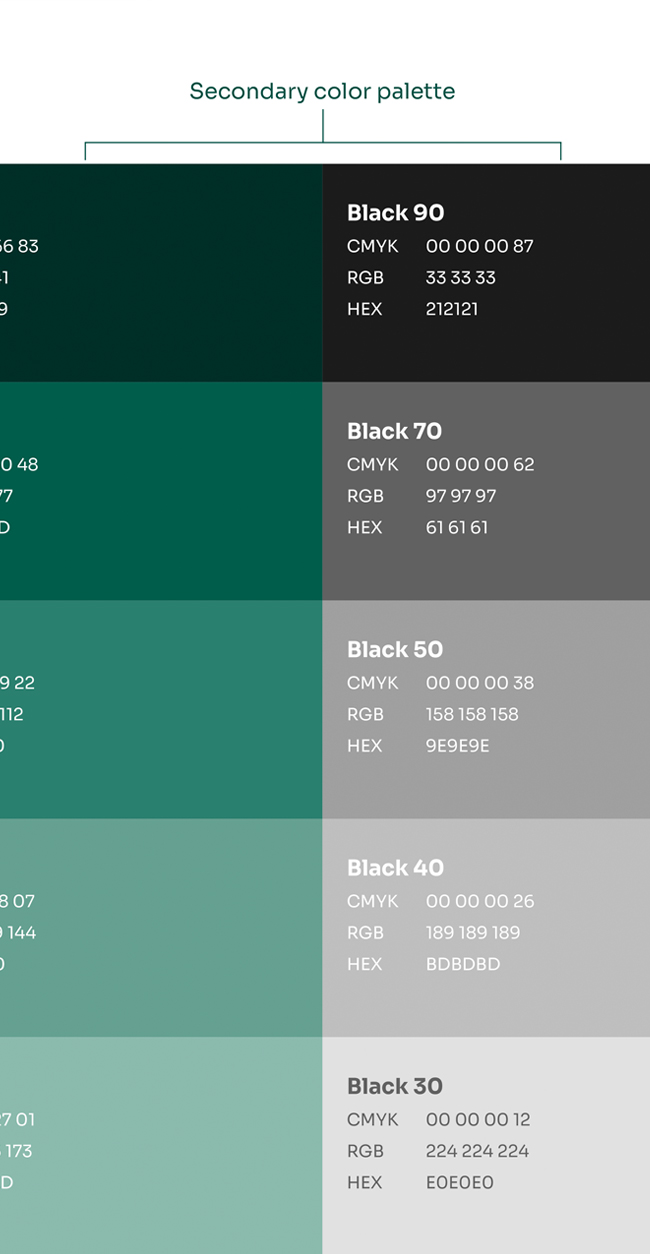Click the HEX value 61 61 61

pos(457,527)
